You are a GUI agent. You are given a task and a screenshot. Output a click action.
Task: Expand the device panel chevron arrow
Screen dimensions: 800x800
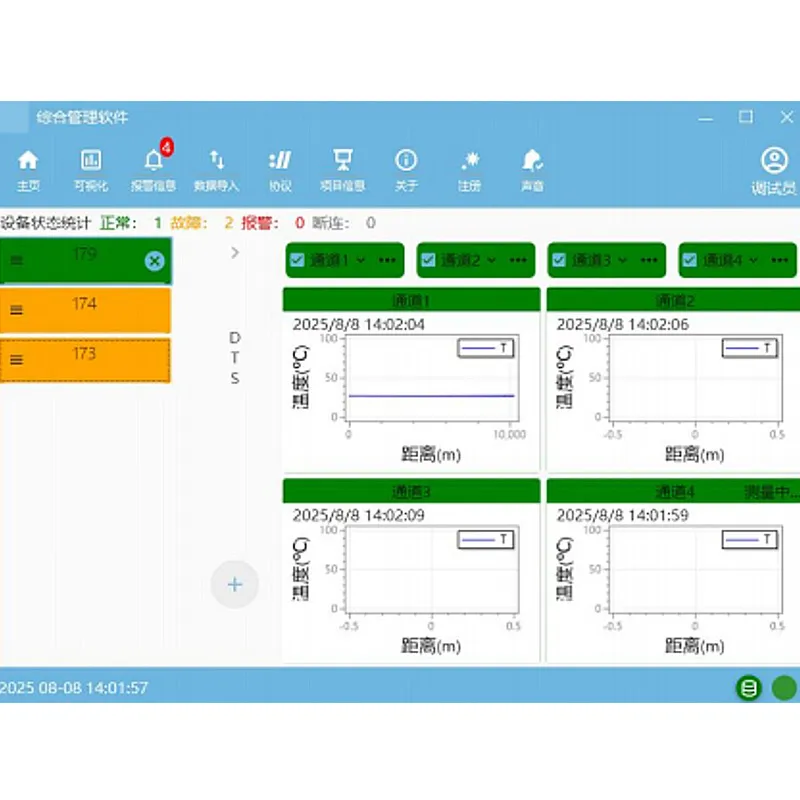(x=235, y=253)
